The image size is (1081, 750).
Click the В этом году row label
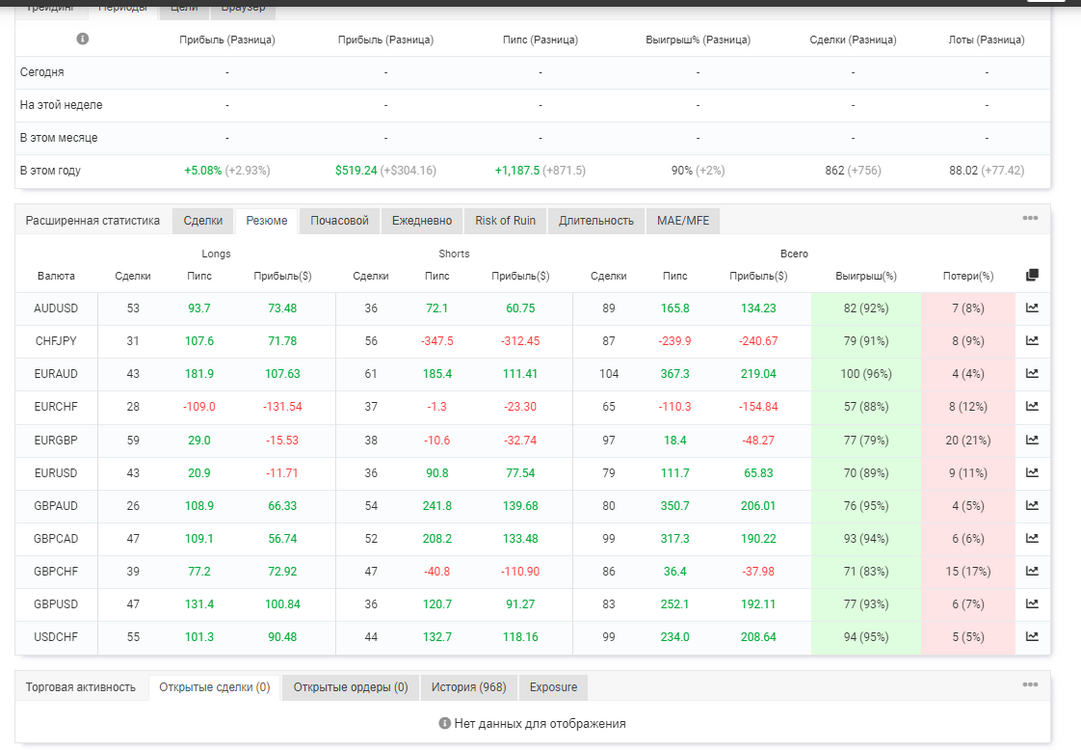(x=50, y=170)
